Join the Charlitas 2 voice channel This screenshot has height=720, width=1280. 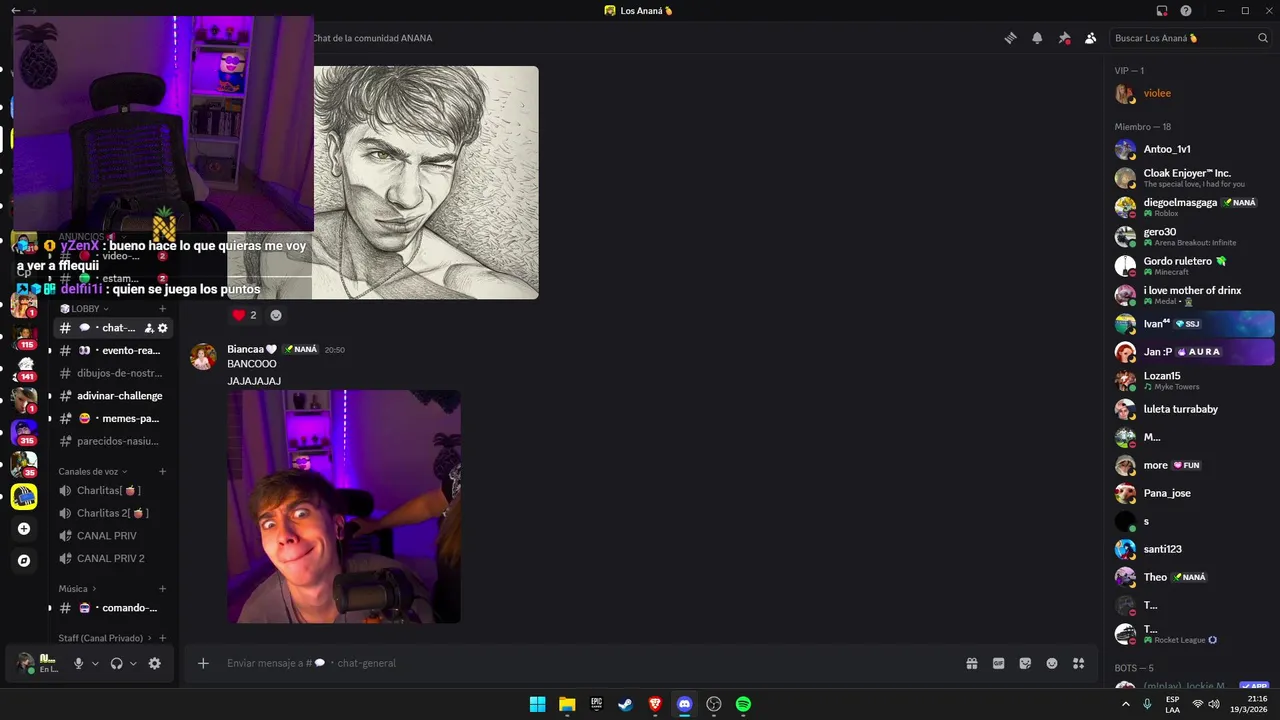tap(113, 513)
